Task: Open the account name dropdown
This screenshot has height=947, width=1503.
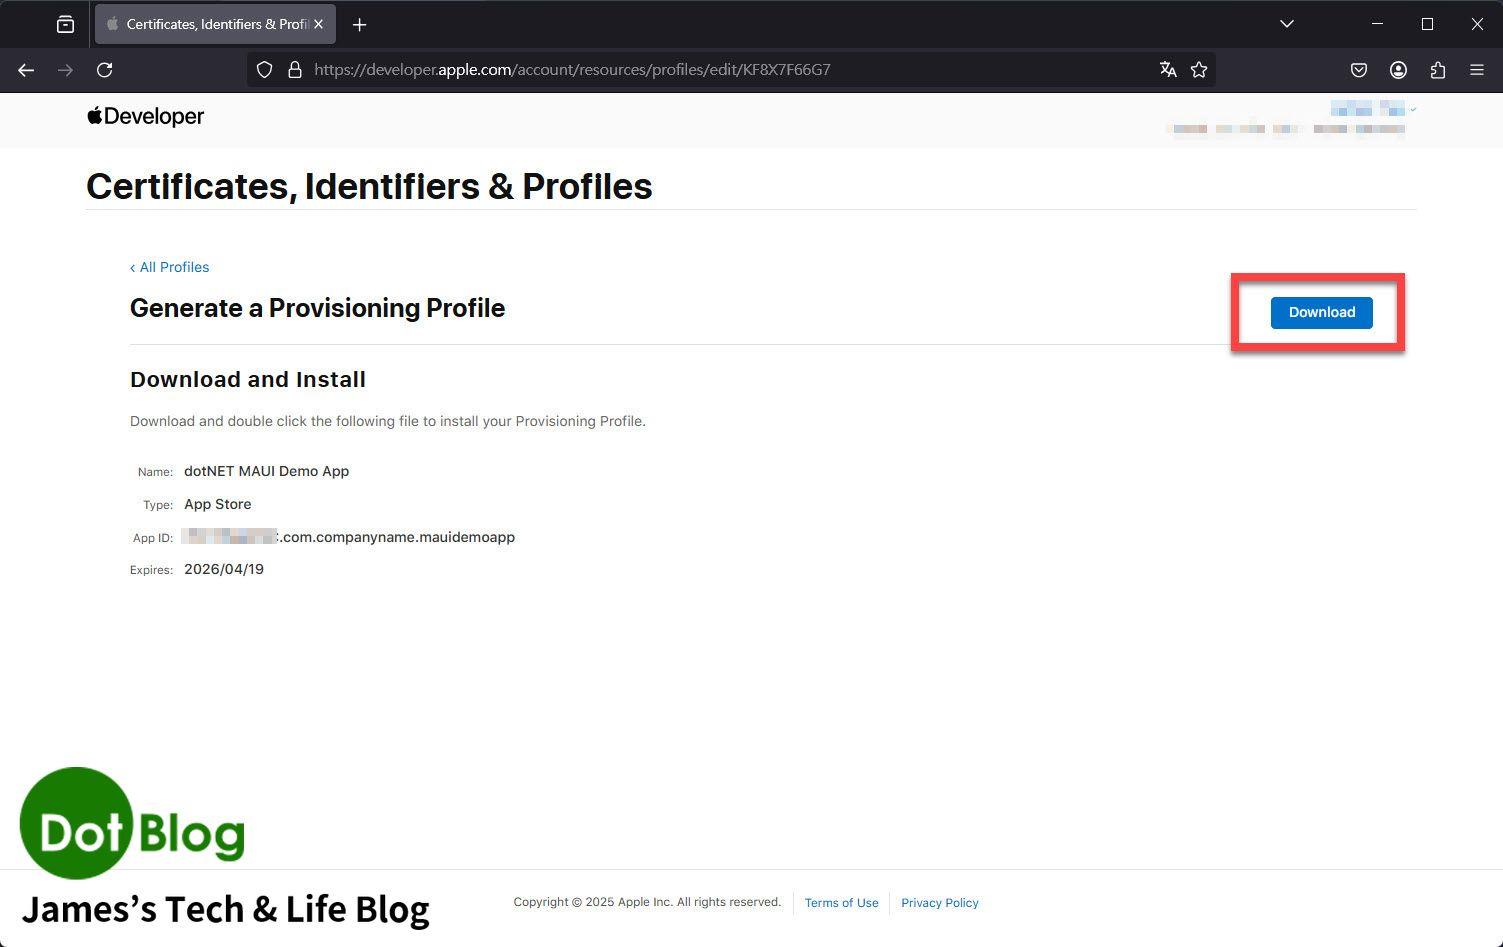Action: click(x=1372, y=108)
